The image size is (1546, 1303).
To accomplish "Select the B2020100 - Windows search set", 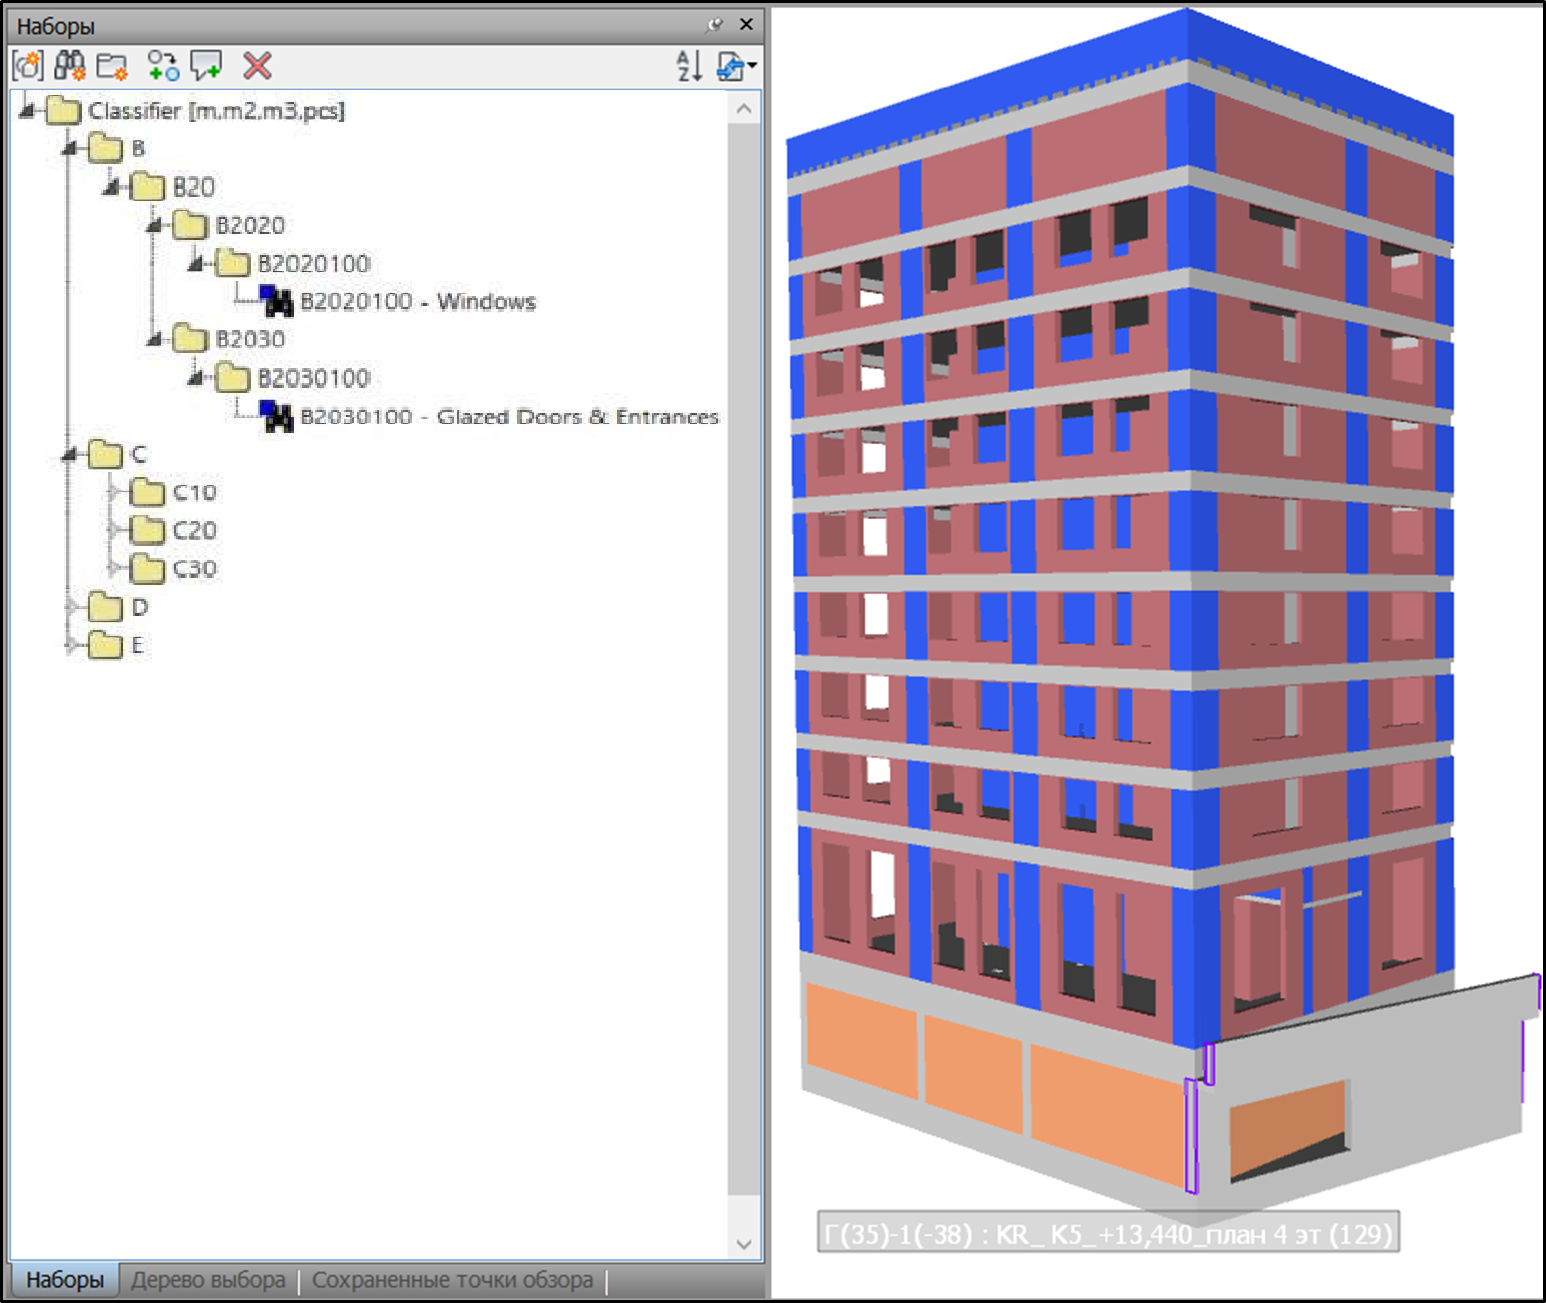I will click(418, 301).
